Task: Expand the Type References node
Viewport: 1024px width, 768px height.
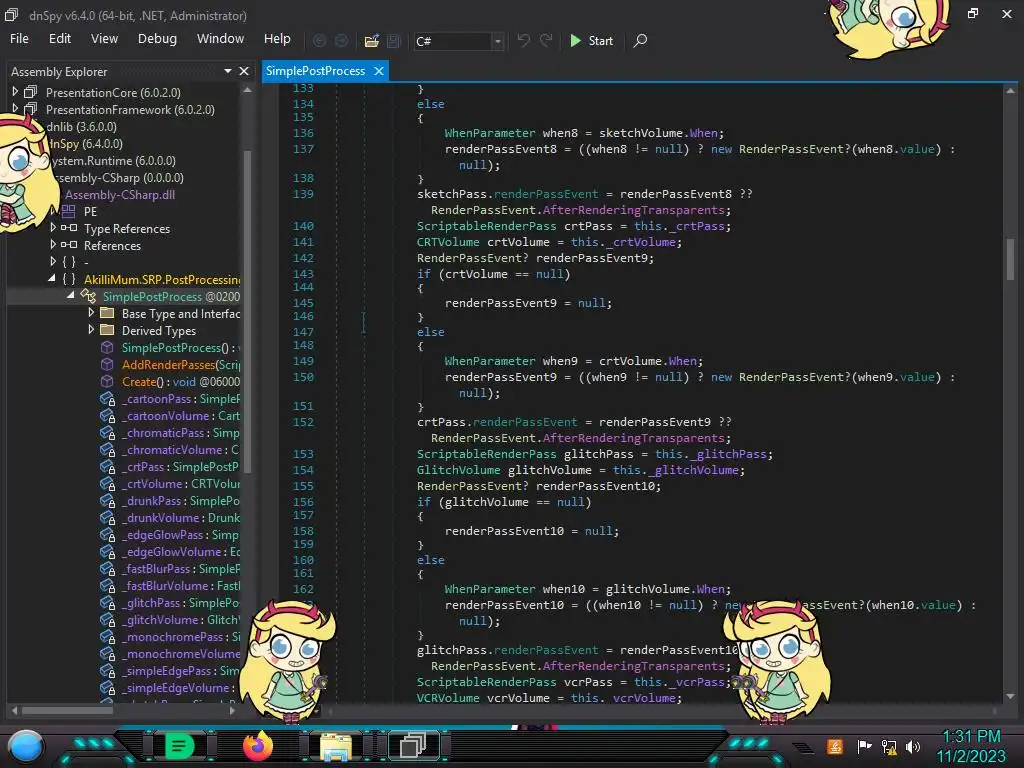Action: [53, 228]
